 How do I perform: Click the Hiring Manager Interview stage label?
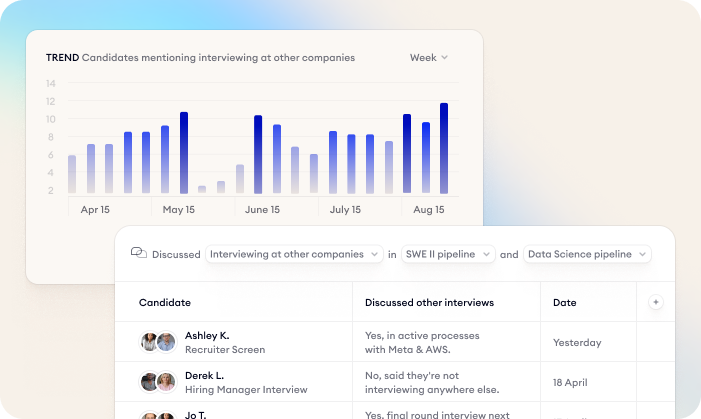[x=246, y=390]
